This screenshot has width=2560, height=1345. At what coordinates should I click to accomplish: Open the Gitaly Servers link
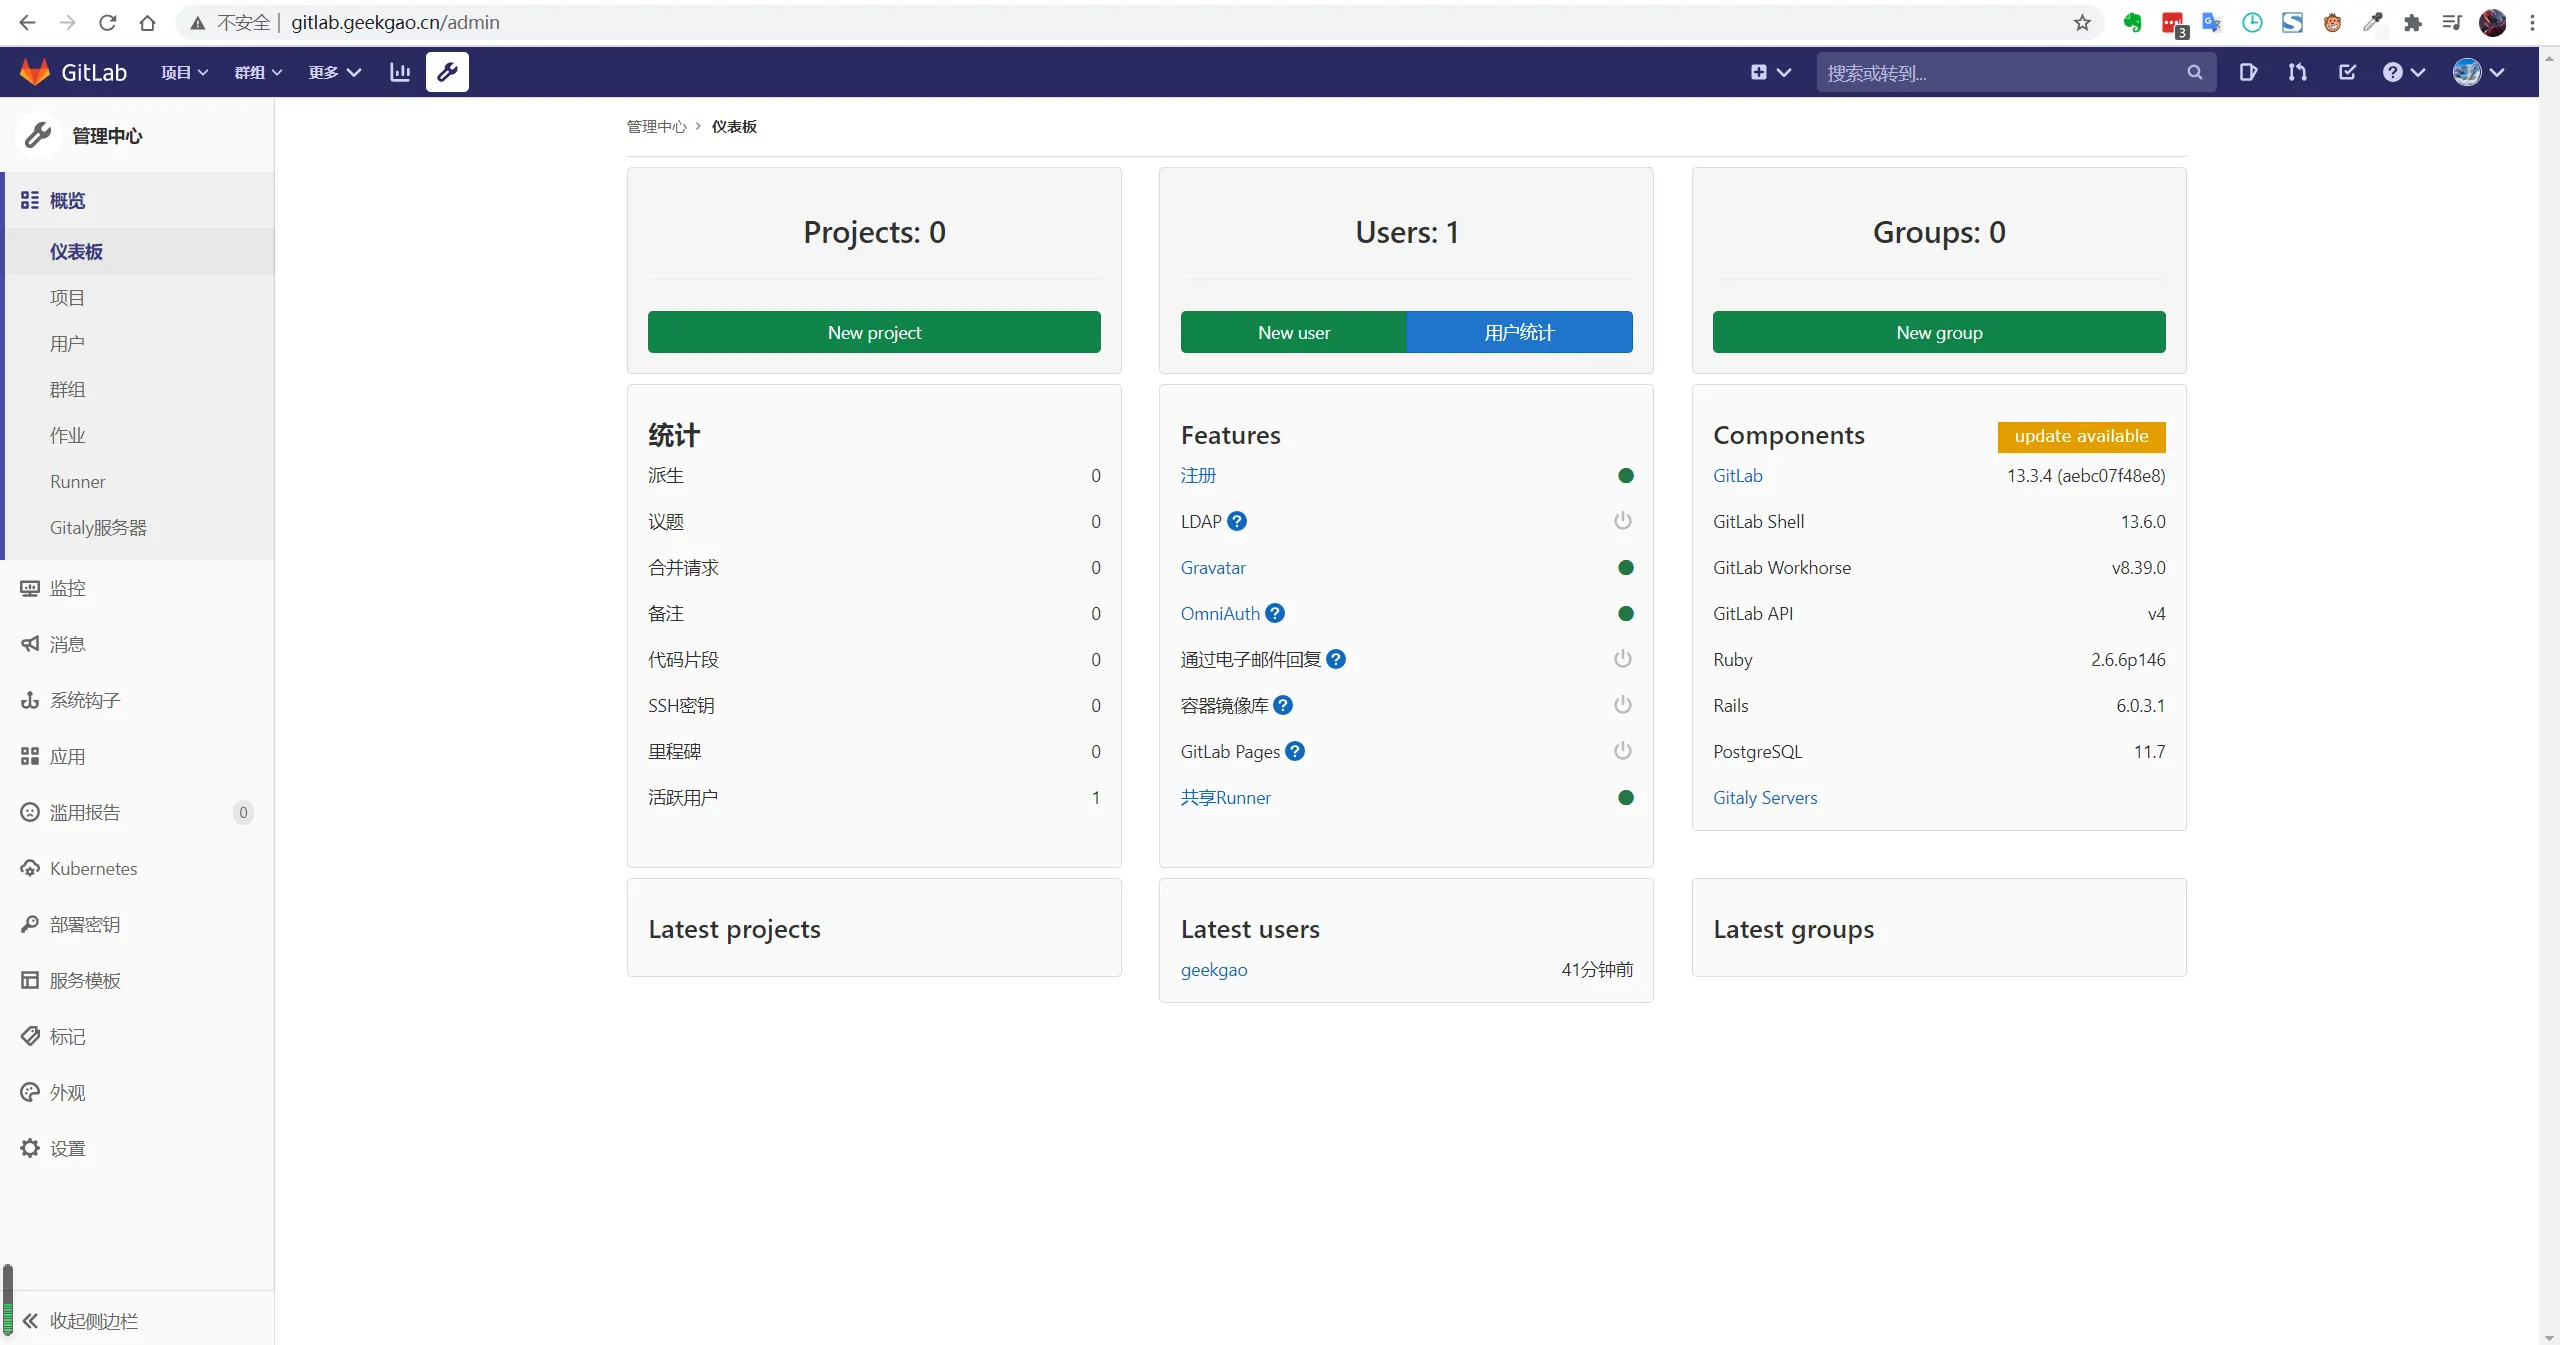pyautogui.click(x=1765, y=797)
